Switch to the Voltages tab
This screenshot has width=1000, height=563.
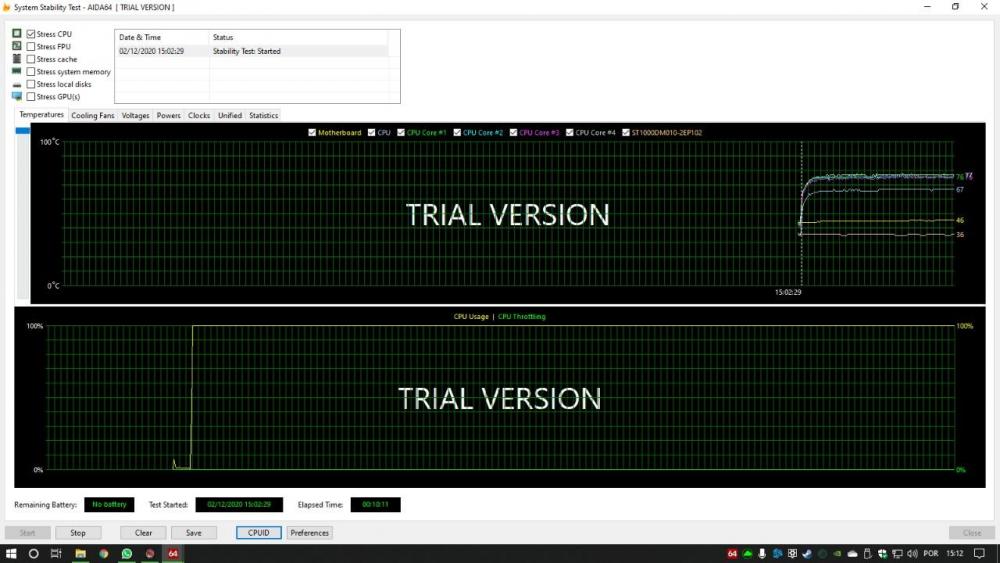click(x=135, y=115)
